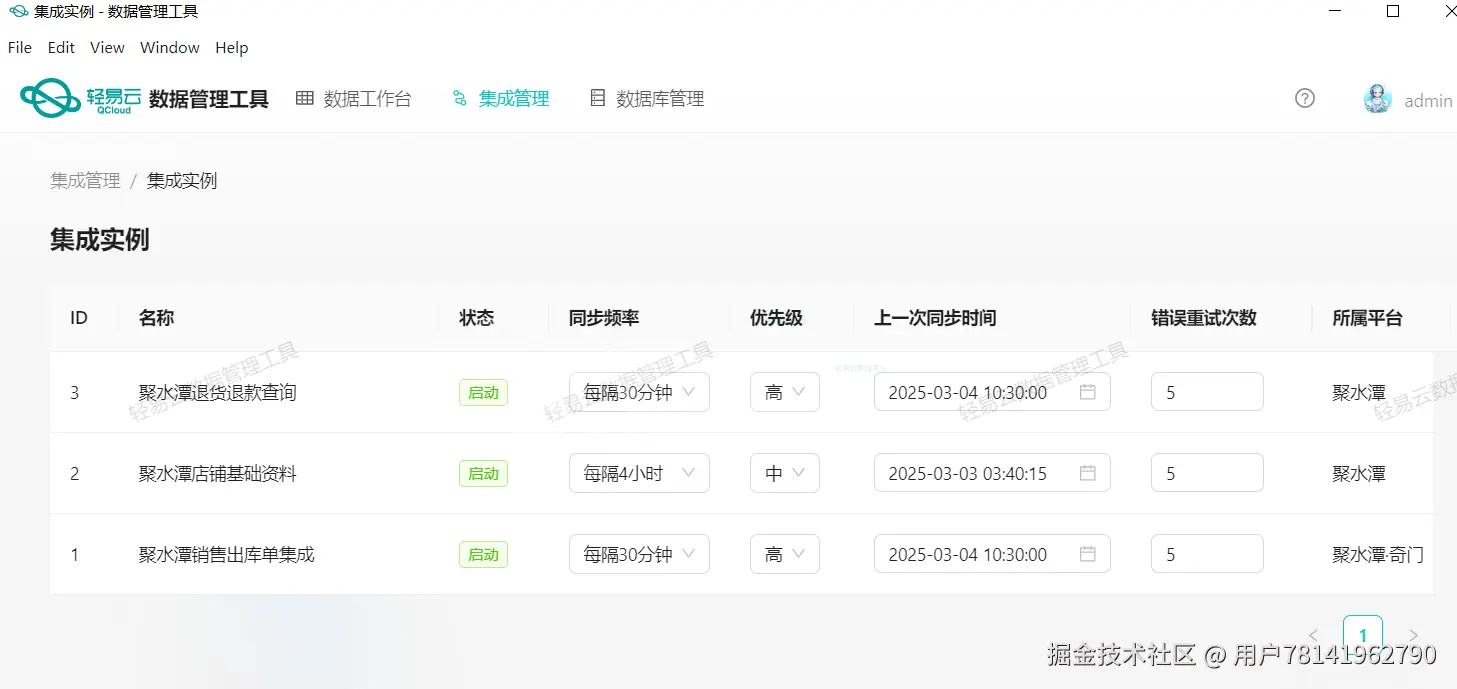Screen dimensions: 1457x689
Task: Toggle 启动 status for 聚水潭退货退款查询
Action: pos(483,392)
